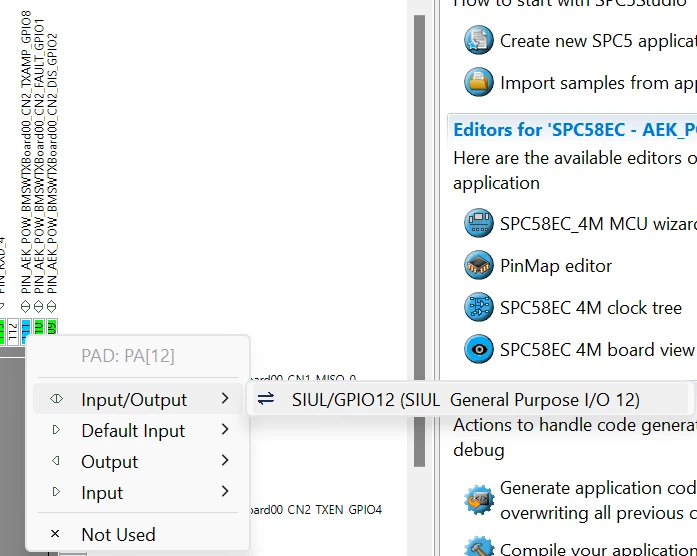Viewport: 697px width, 556px height.
Task: Click PIN_AEK_POW_BMSWTXBoard00_CN2_TXAMP_GPIO8 pin label
Action: pos(26,152)
